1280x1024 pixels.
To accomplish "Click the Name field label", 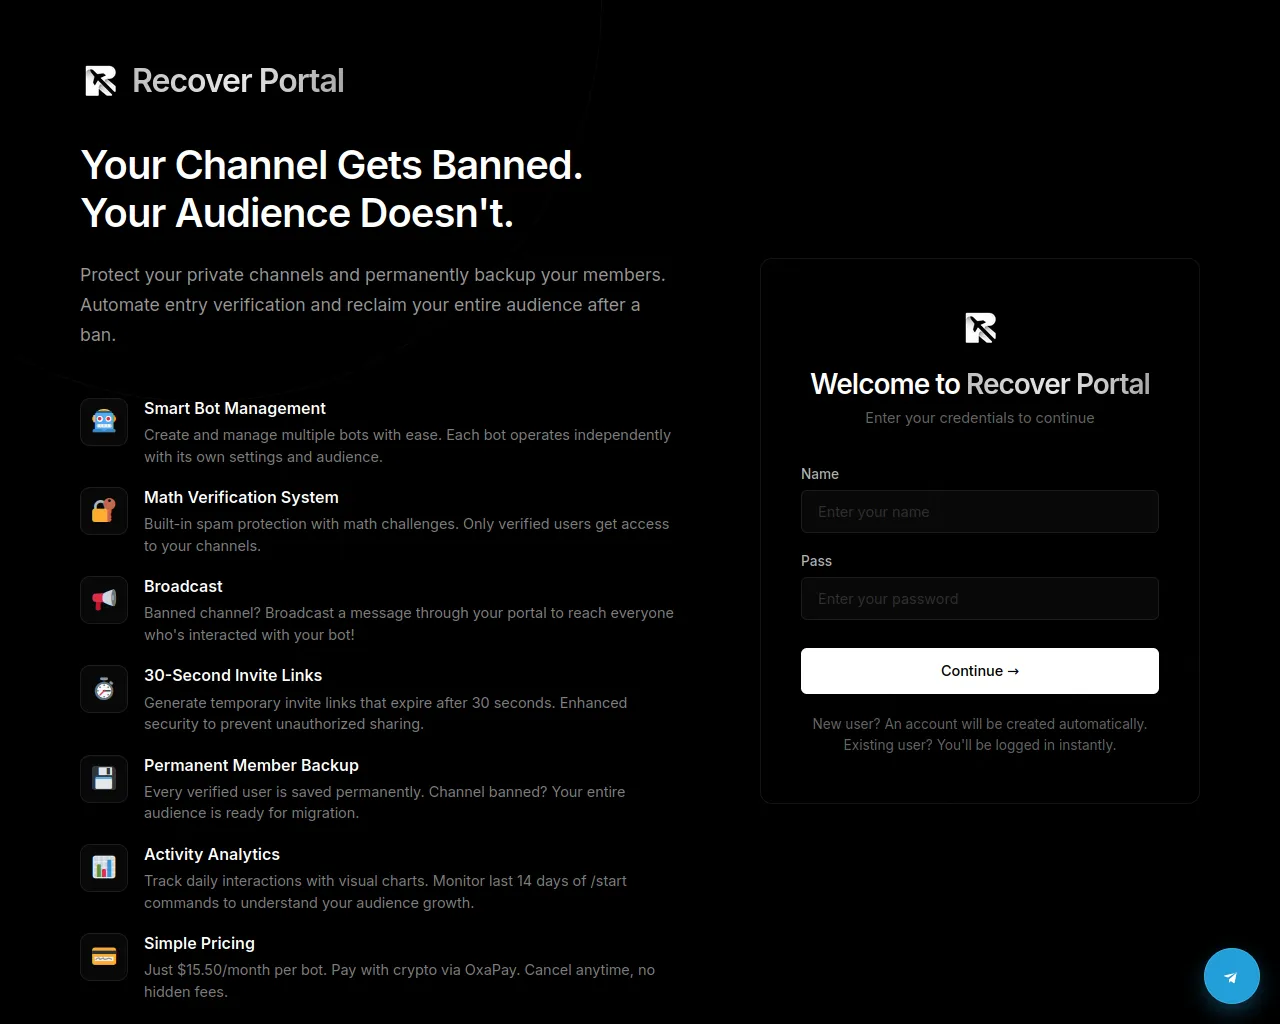I will (x=820, y=474).
